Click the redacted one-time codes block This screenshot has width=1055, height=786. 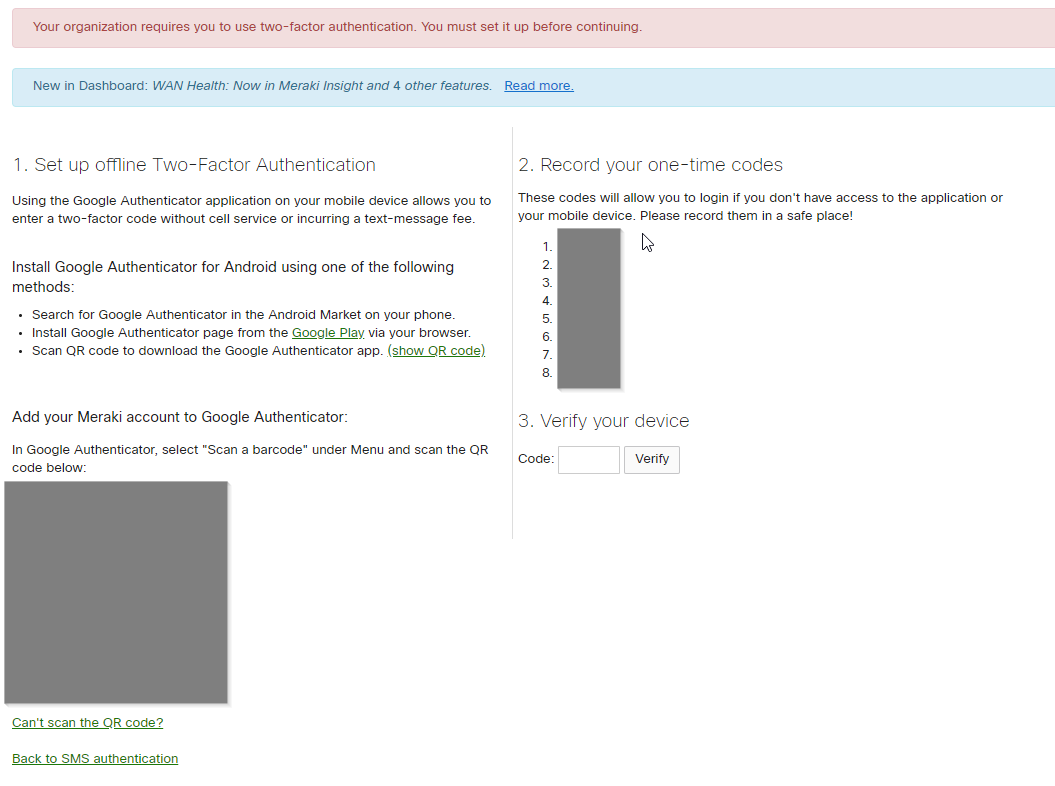pyautogui.click(x=588, y=308)
